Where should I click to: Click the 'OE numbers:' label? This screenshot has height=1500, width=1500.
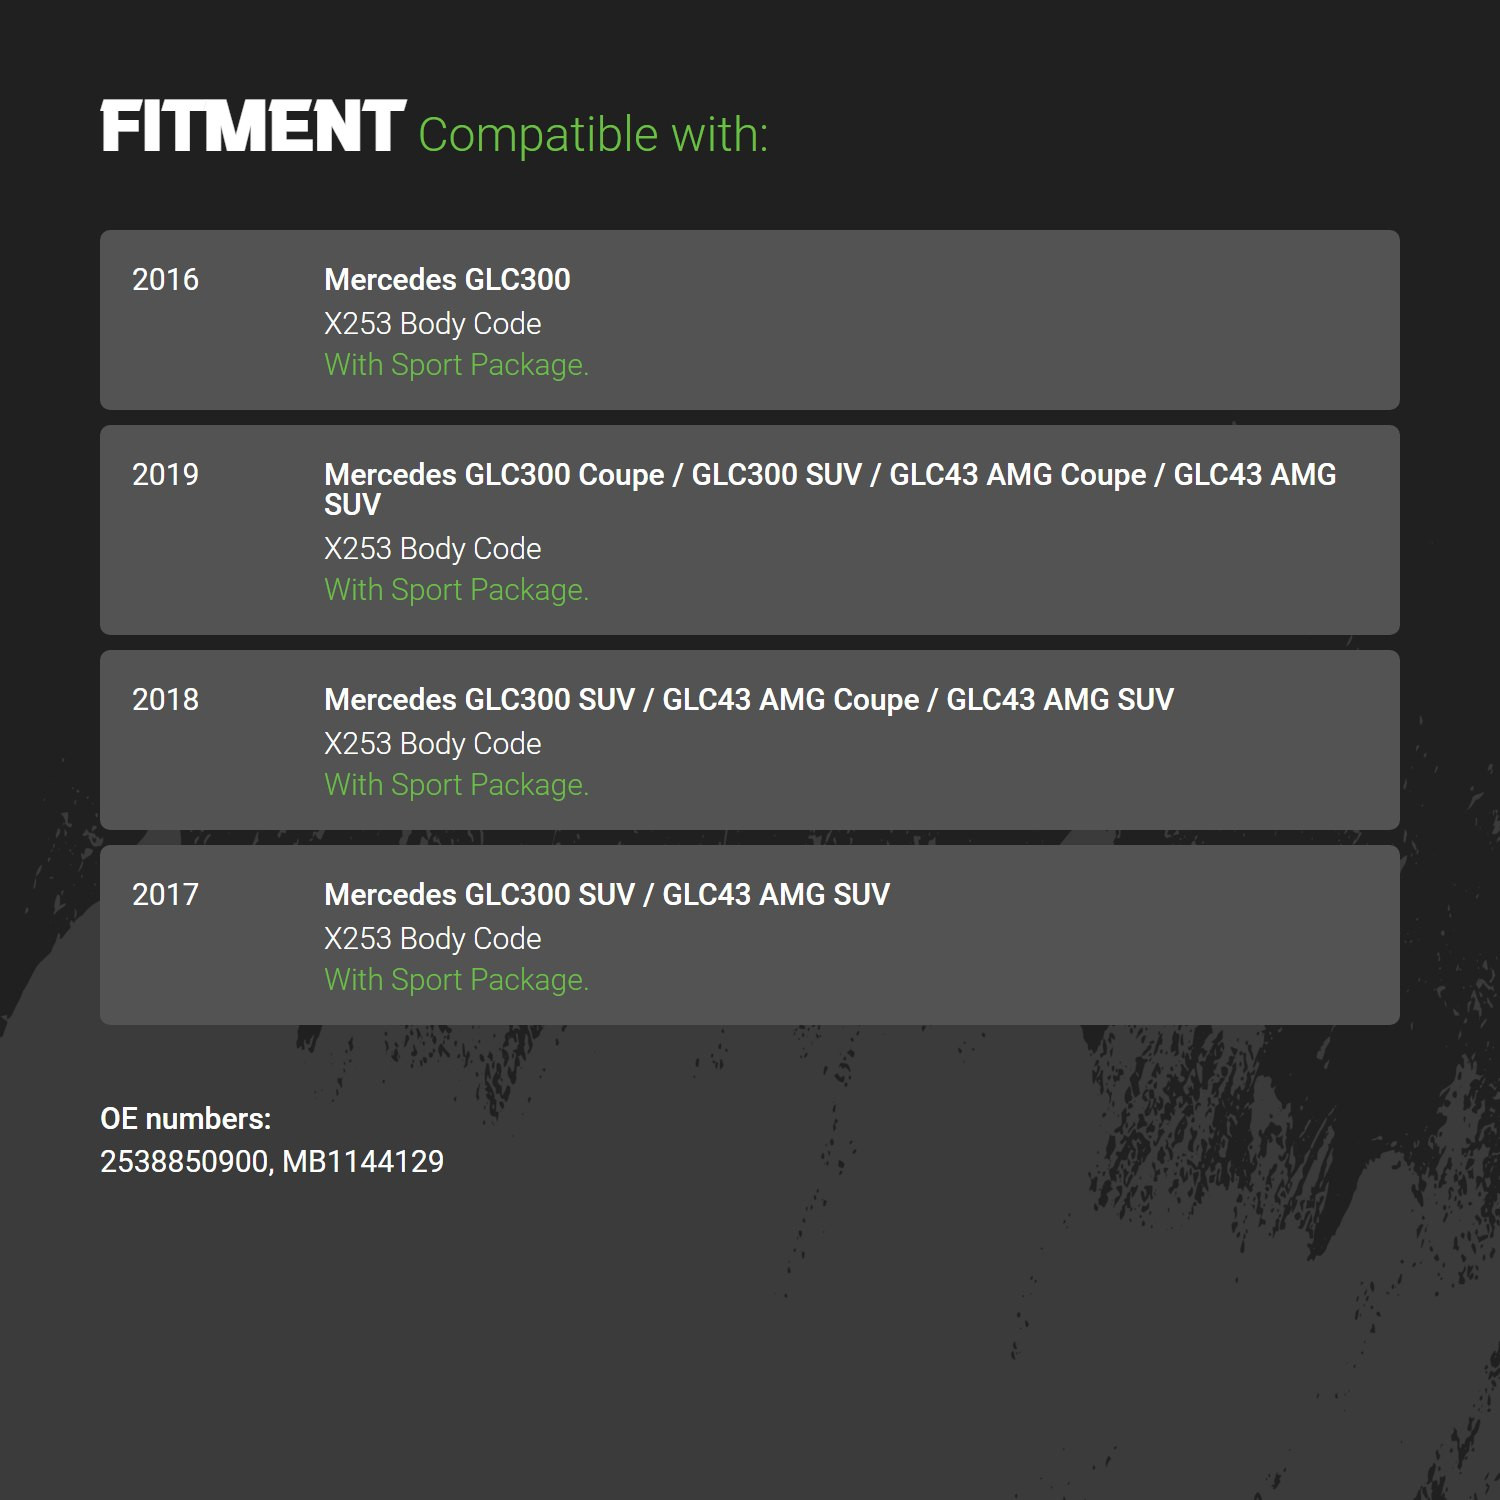[186, 1119]
